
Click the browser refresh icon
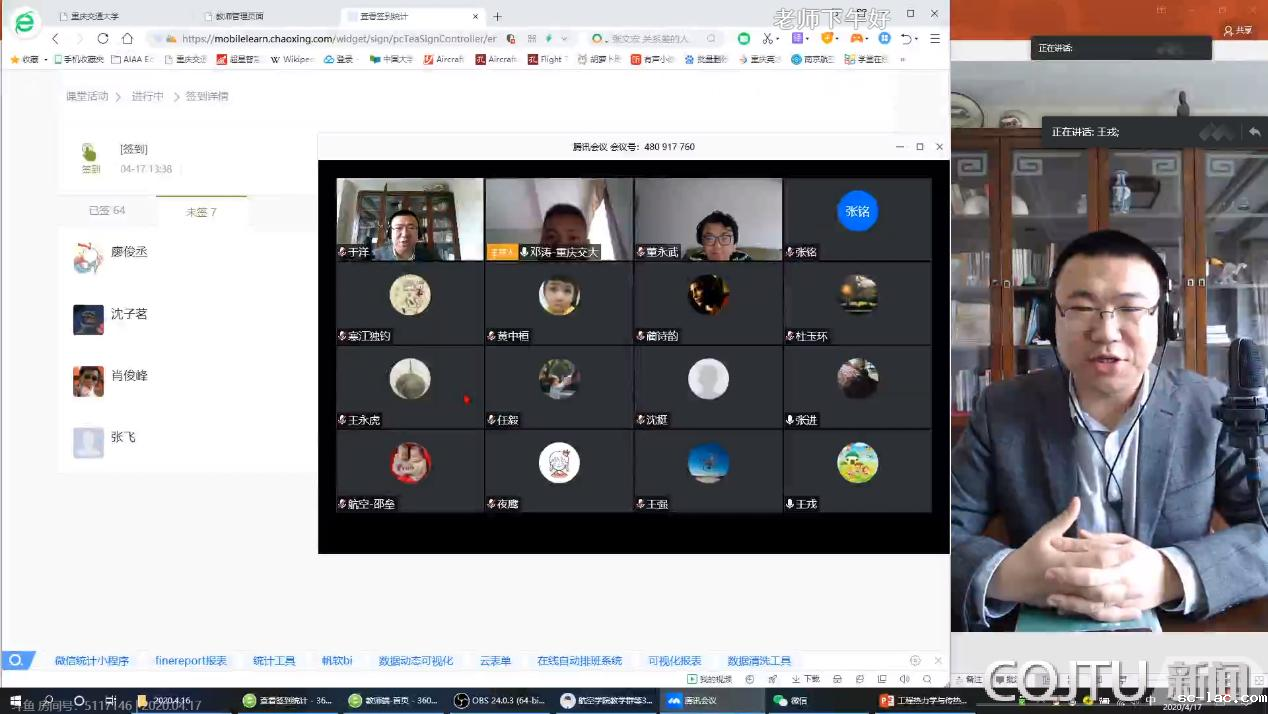coord(103,38)
